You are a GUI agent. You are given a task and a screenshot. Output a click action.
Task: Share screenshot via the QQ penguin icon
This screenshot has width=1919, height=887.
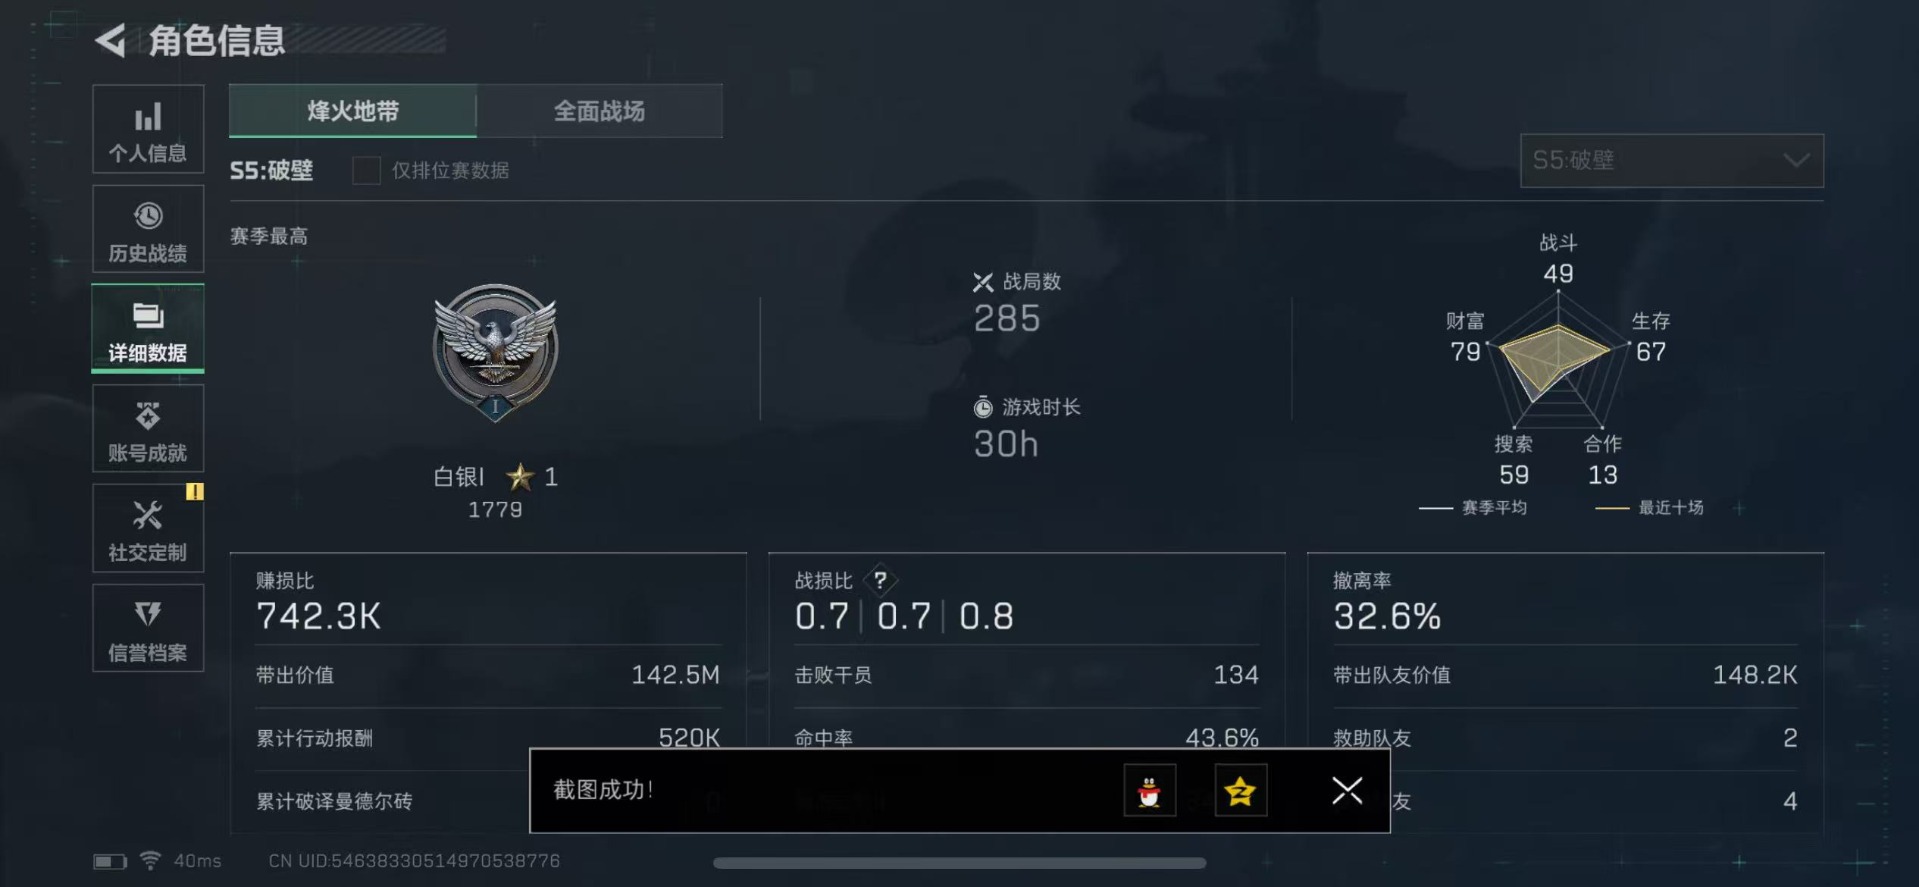click(1149, 791)
